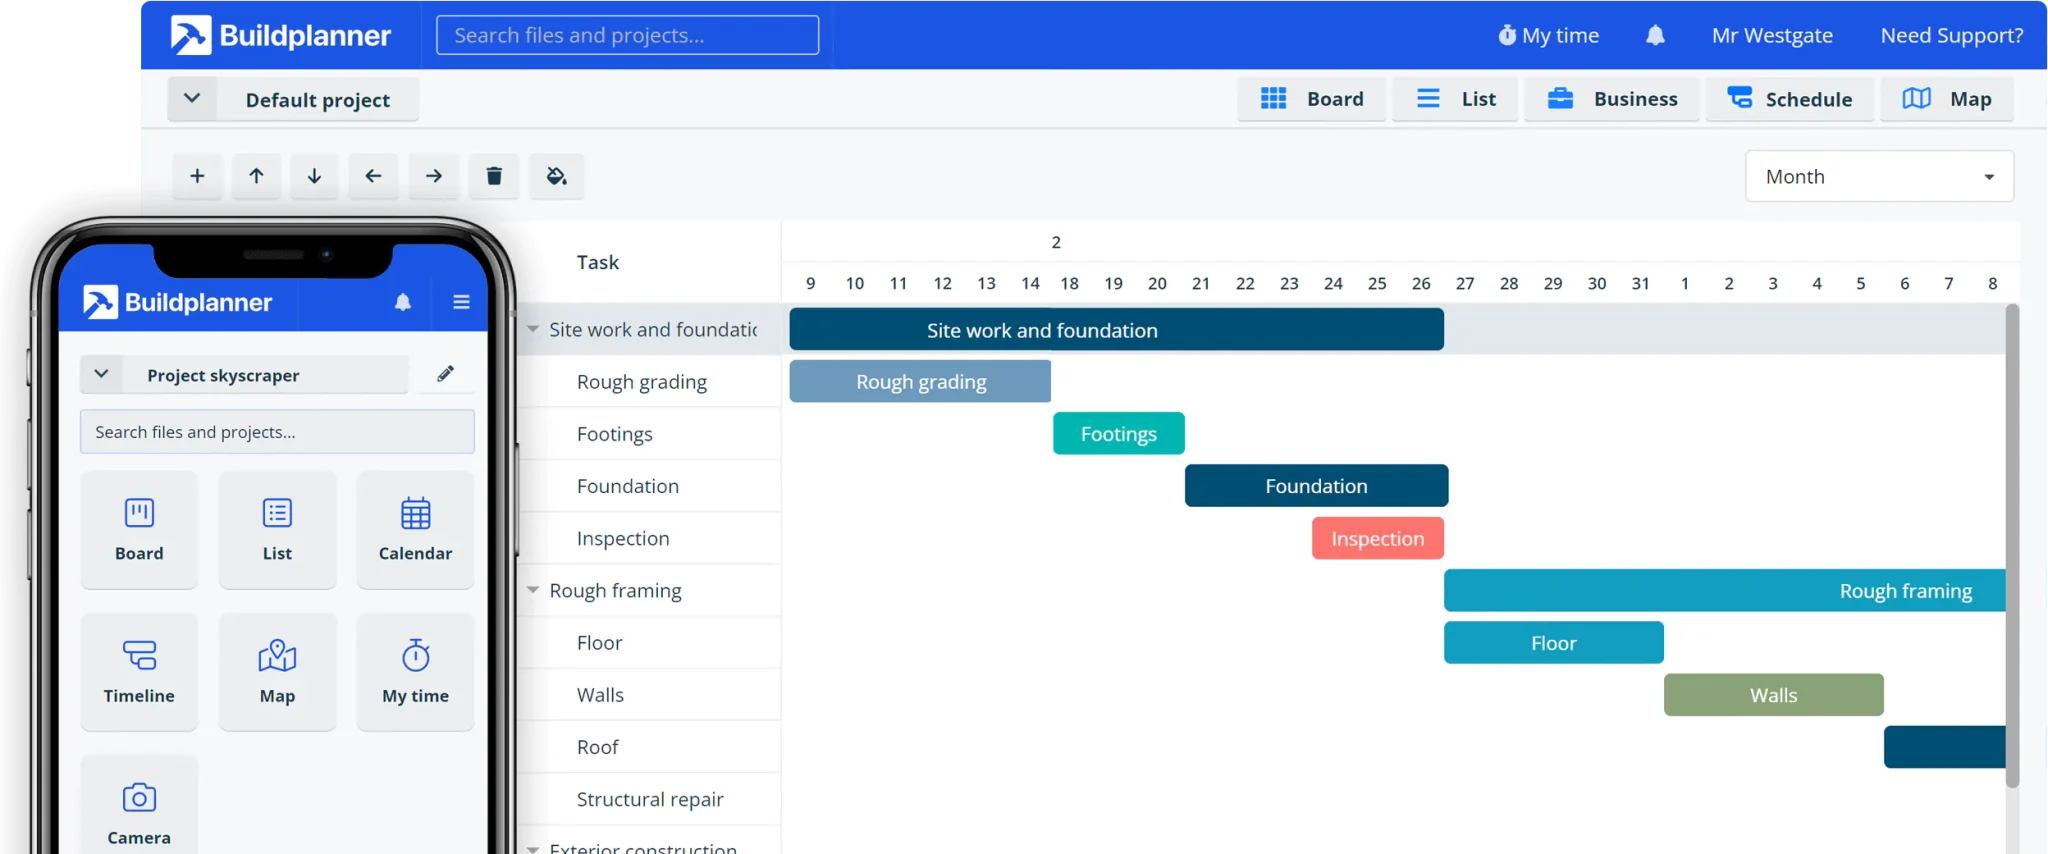The height and width of the screenshot is (854, 2048).
Task: Select Structural repair task row
Action: click(650, 799)
